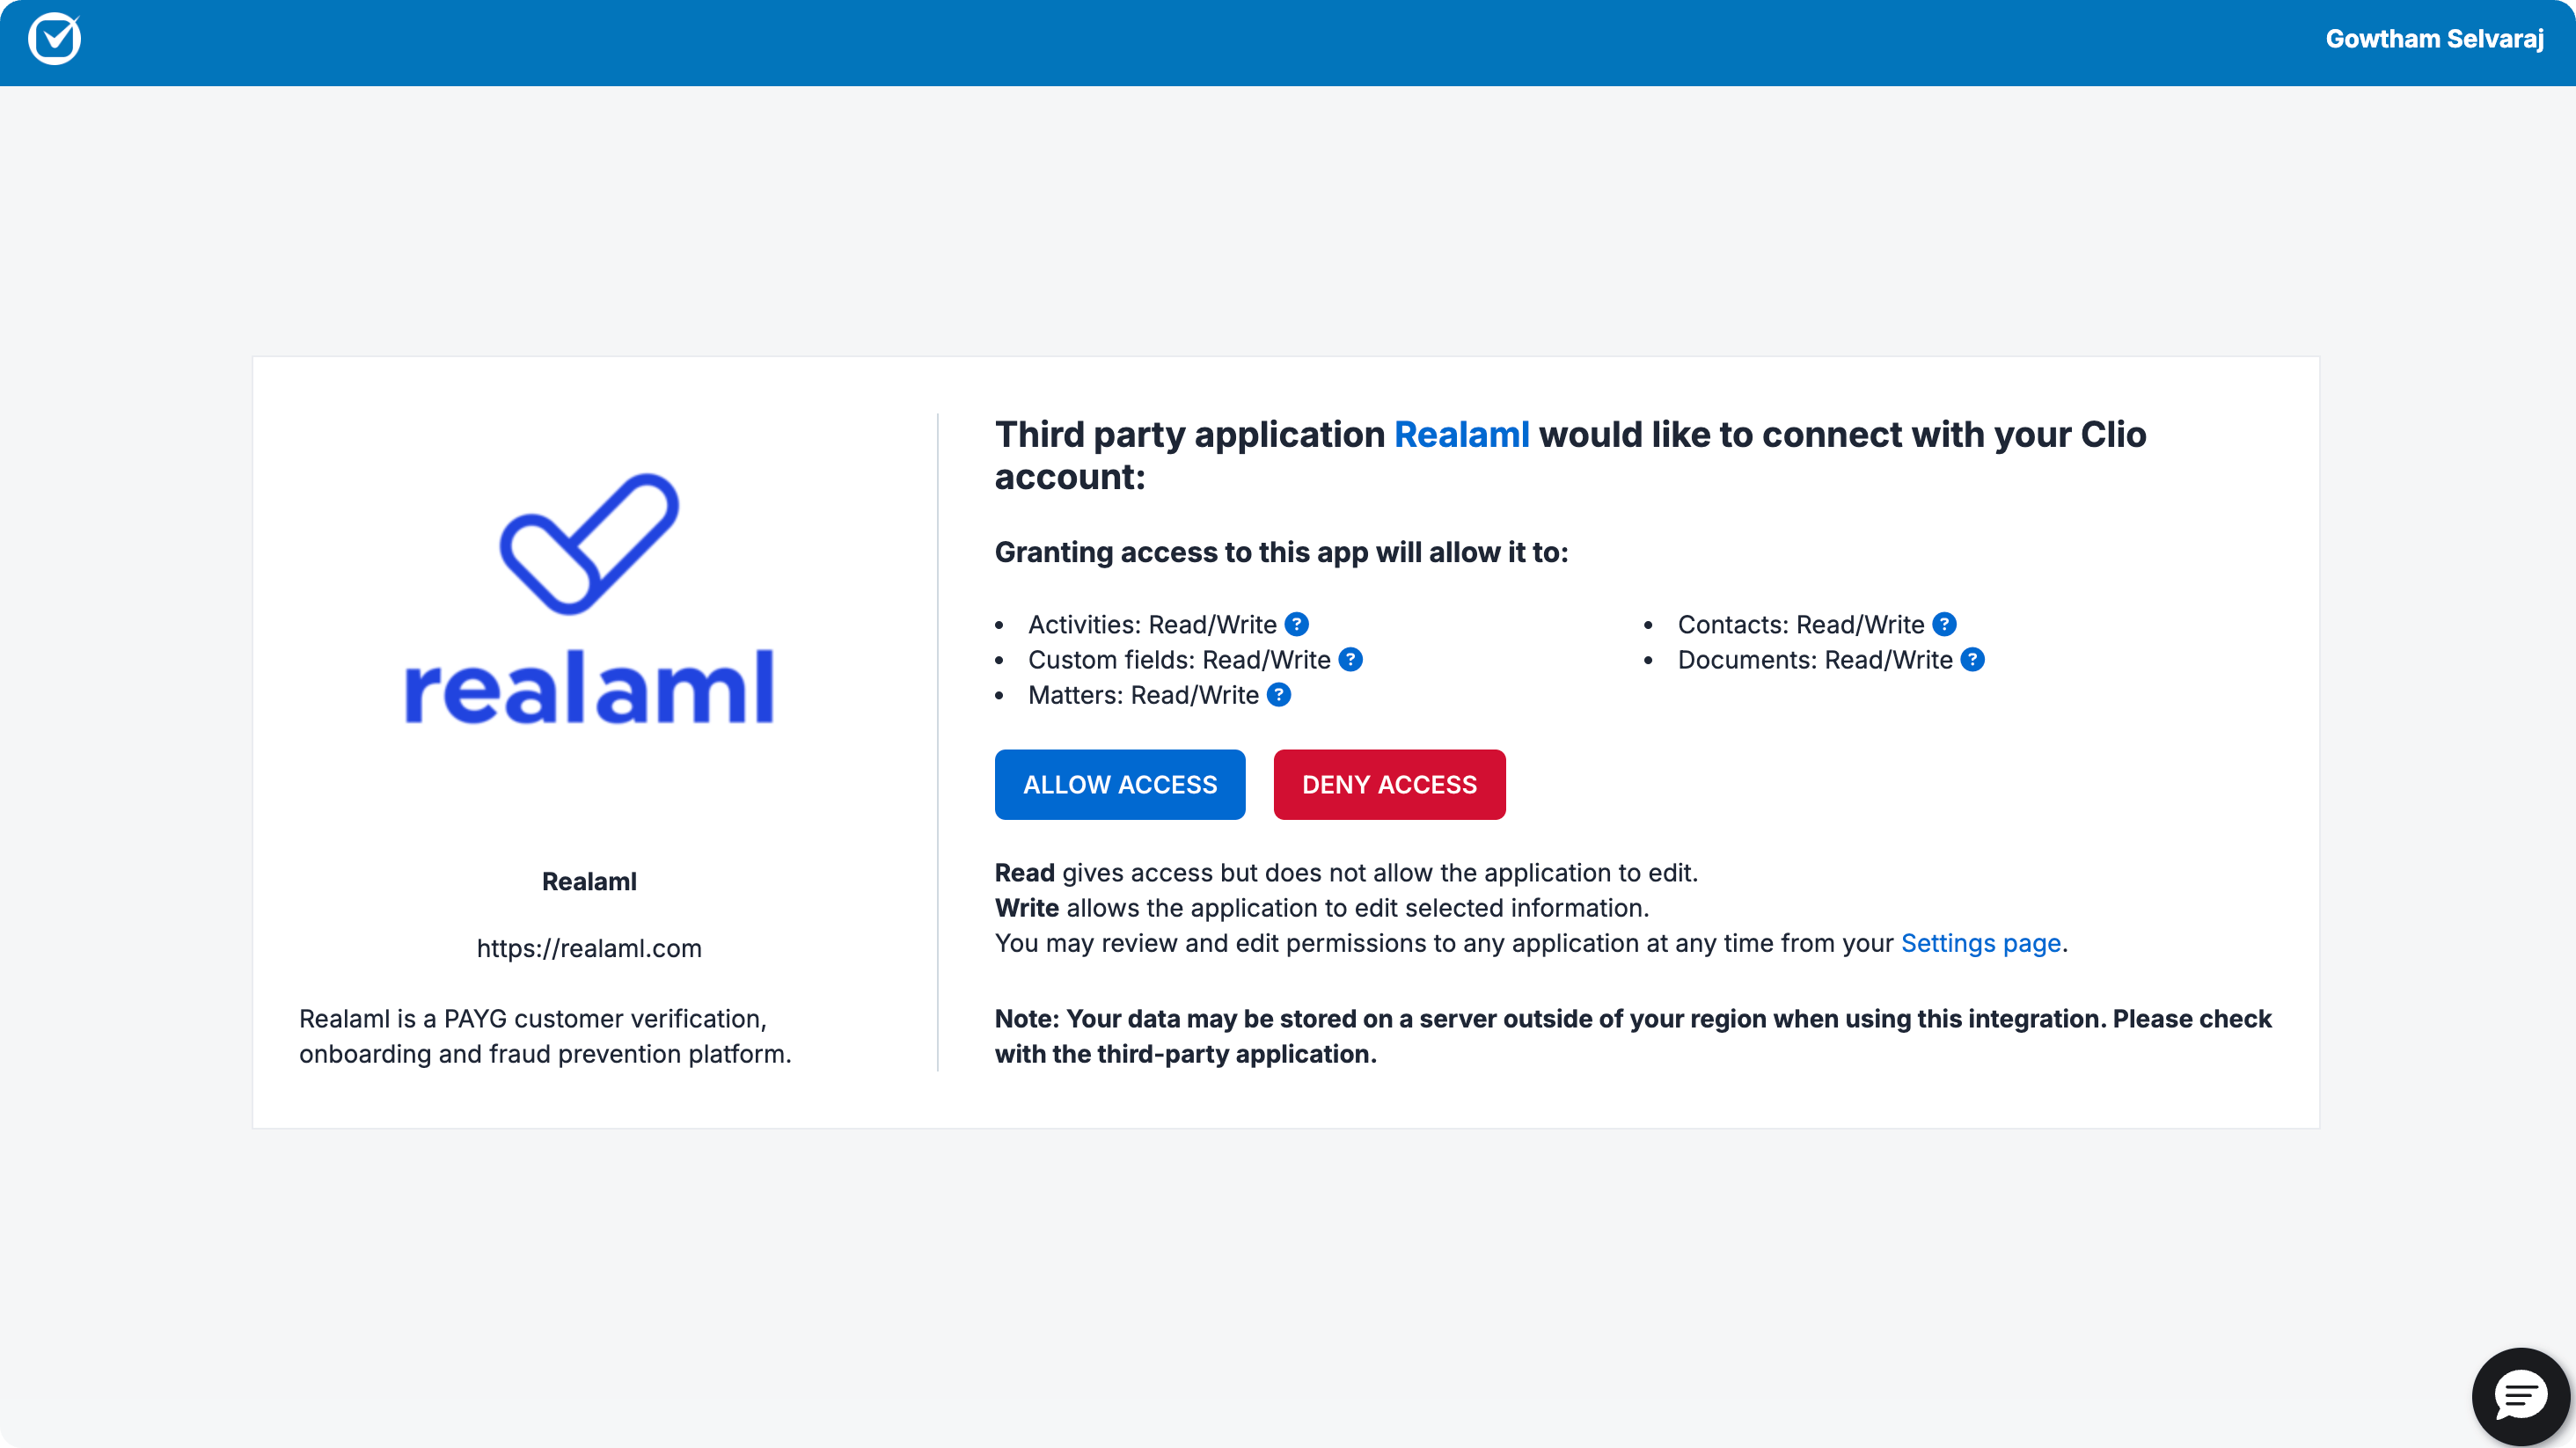Click the Contacts: Read/Write permission text
Viewport: 2576px width, 1448px height.
point(1800,625)
